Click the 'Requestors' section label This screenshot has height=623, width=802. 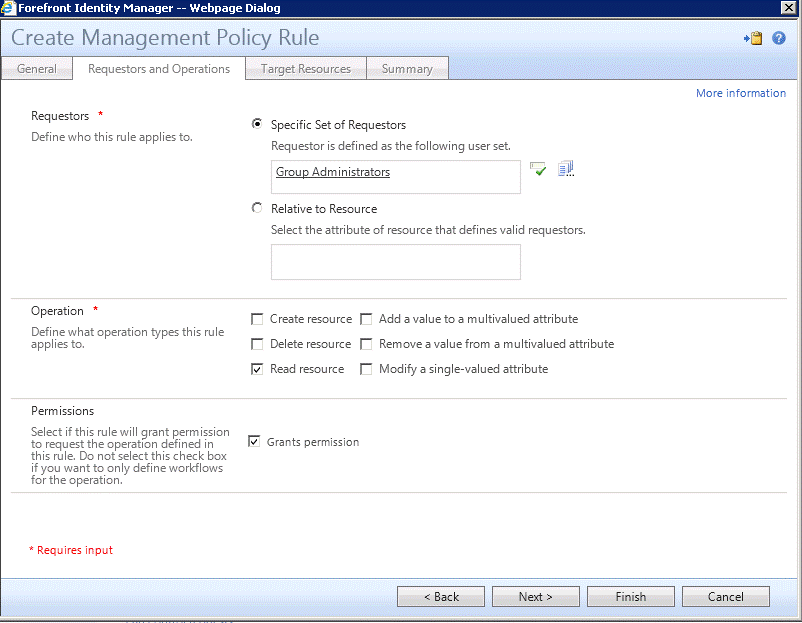[x=60, y=116]
